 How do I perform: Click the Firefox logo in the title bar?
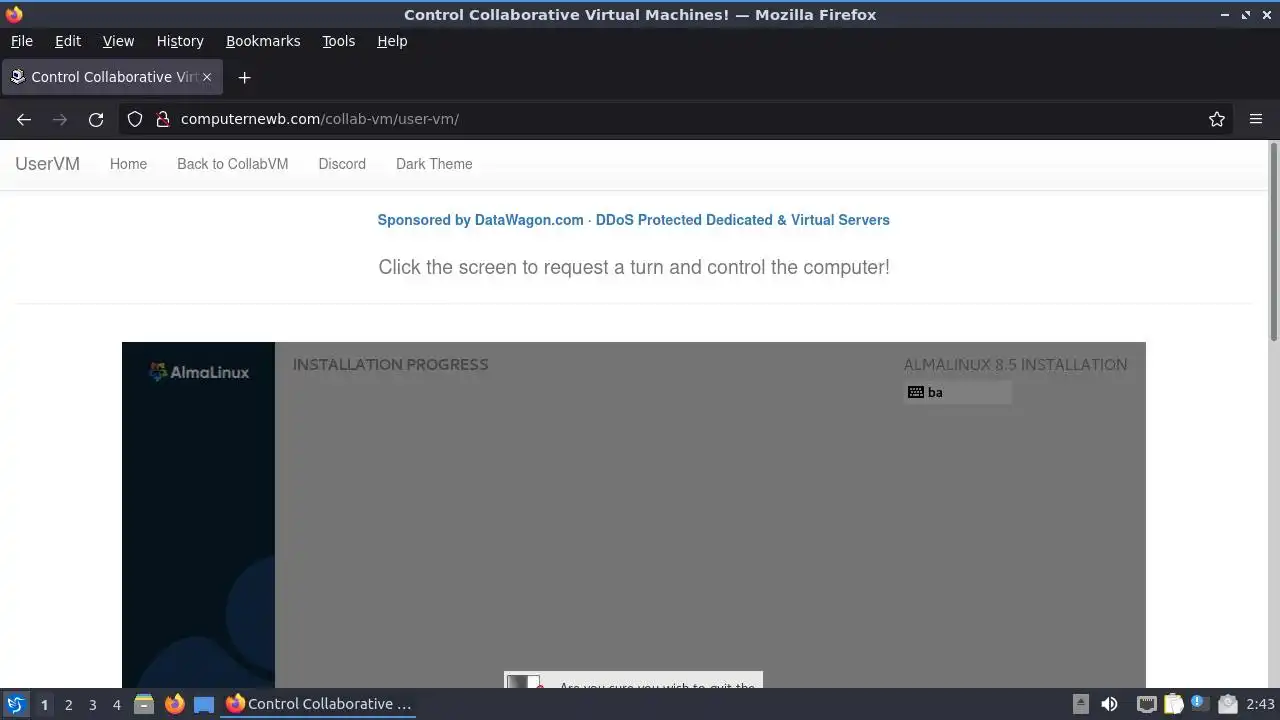[14, 14]
